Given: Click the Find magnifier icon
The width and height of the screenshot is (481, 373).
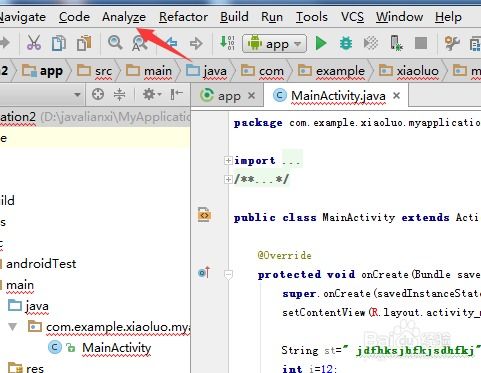Looking at the screenshot, I should point(115,43).
